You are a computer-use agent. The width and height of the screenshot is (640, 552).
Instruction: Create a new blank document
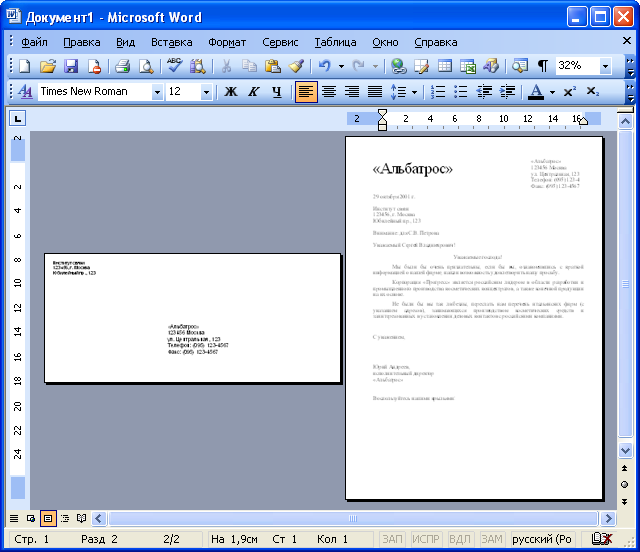pos(25,66)
